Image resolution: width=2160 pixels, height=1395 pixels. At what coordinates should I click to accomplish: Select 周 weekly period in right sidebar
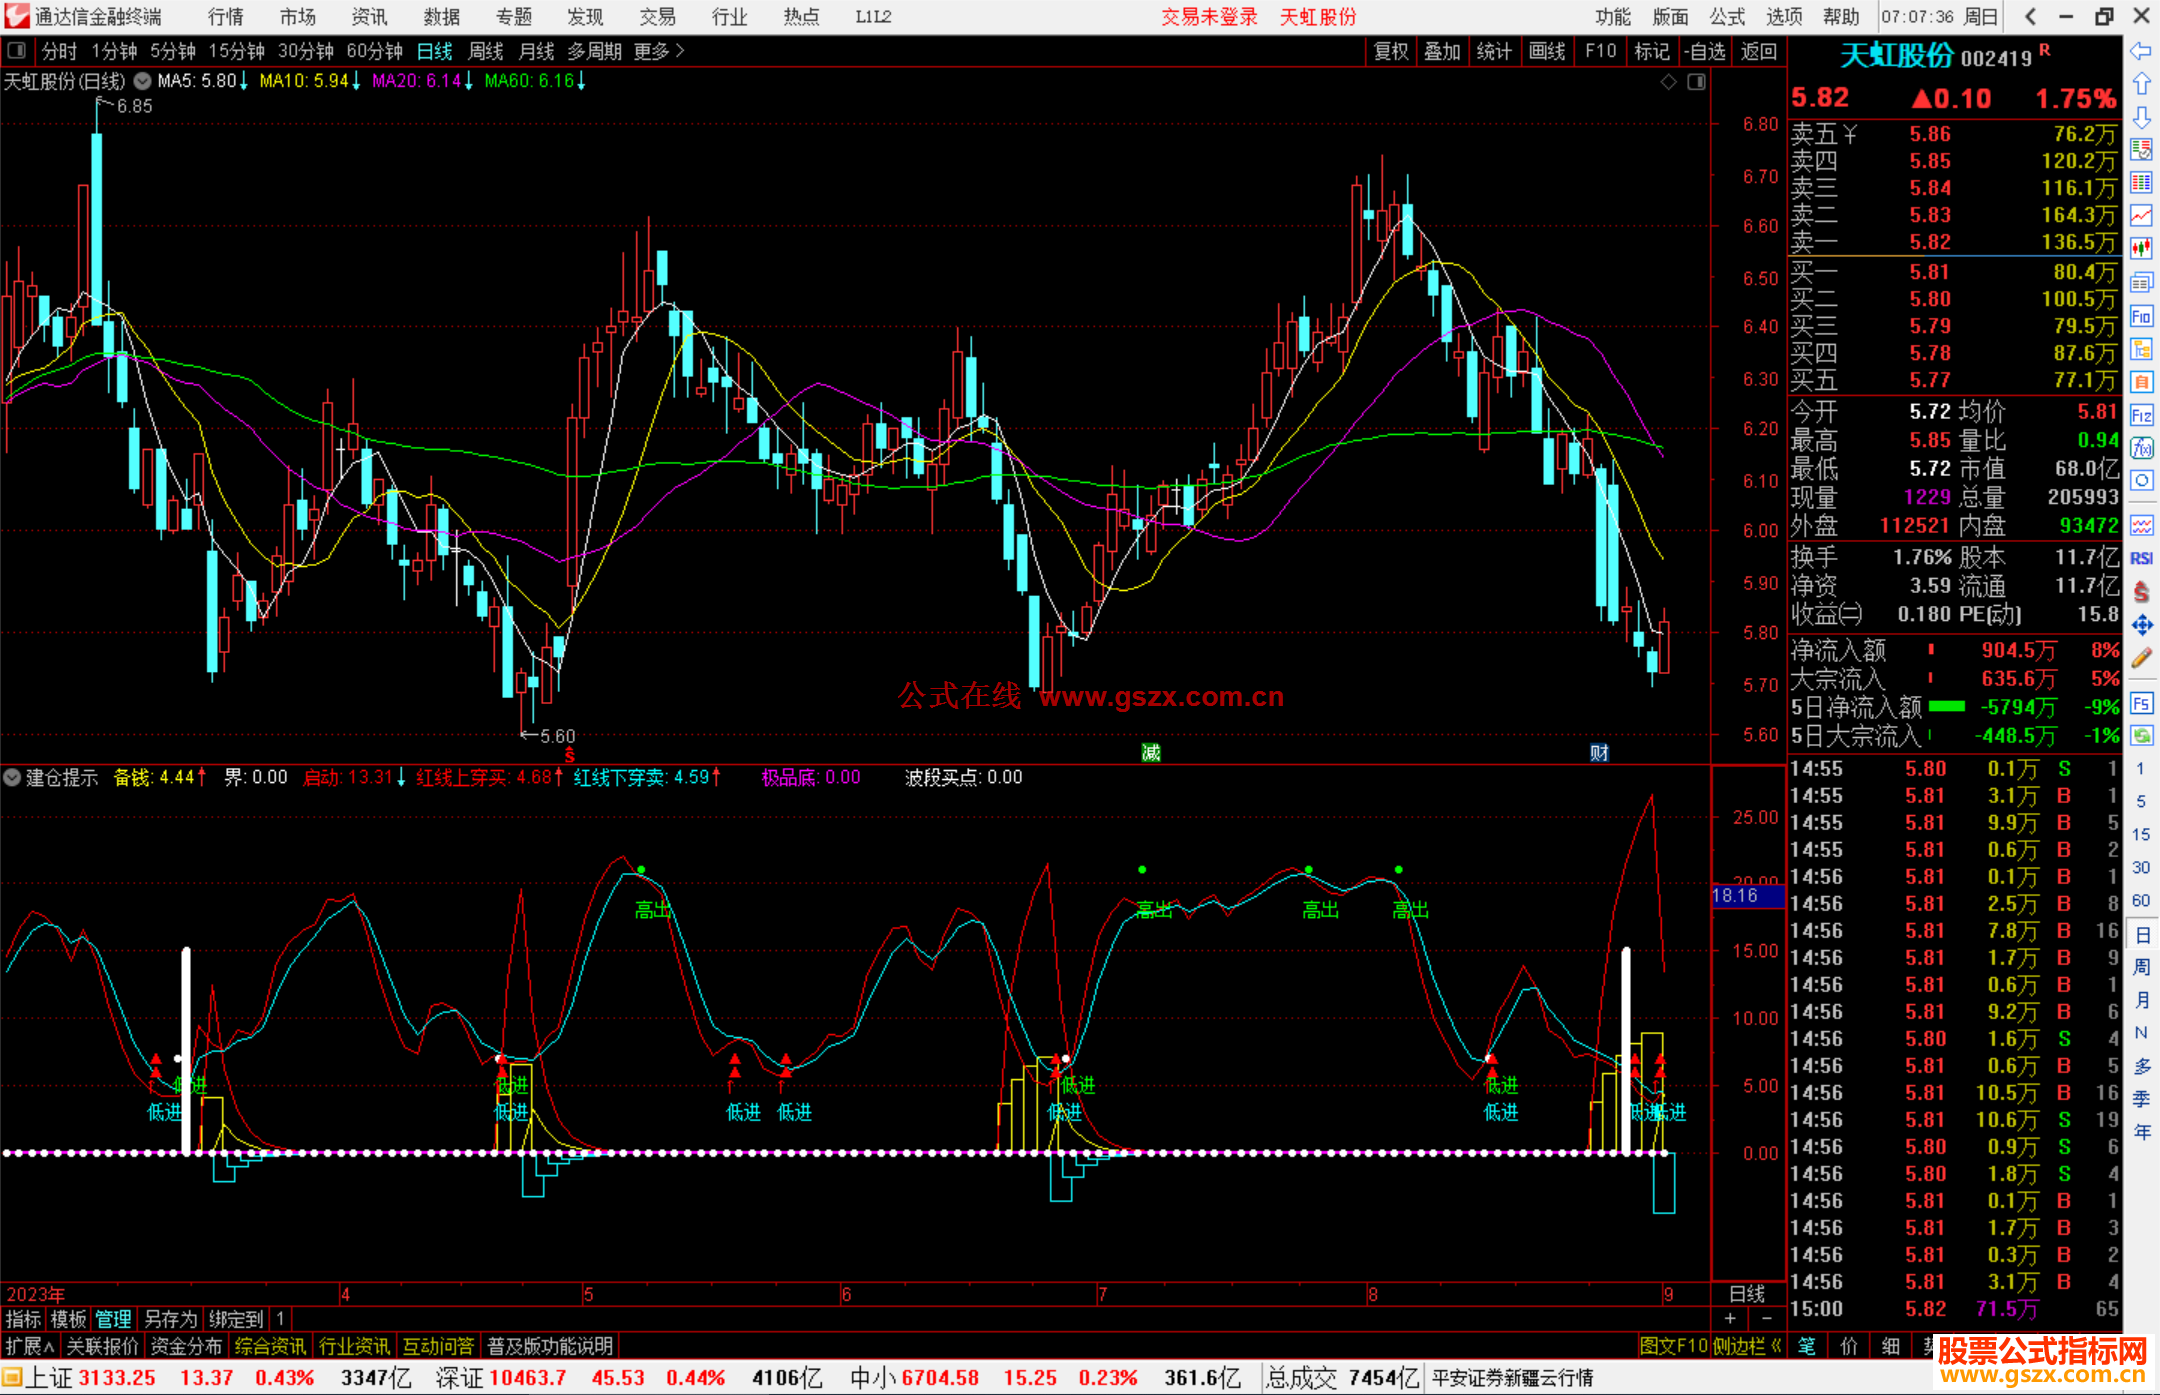2141,967
